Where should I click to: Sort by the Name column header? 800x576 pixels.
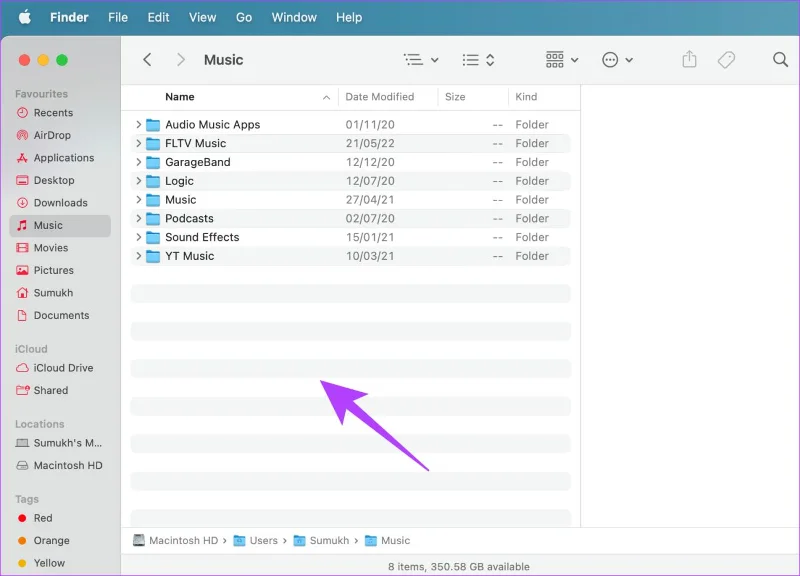(180, 97)
